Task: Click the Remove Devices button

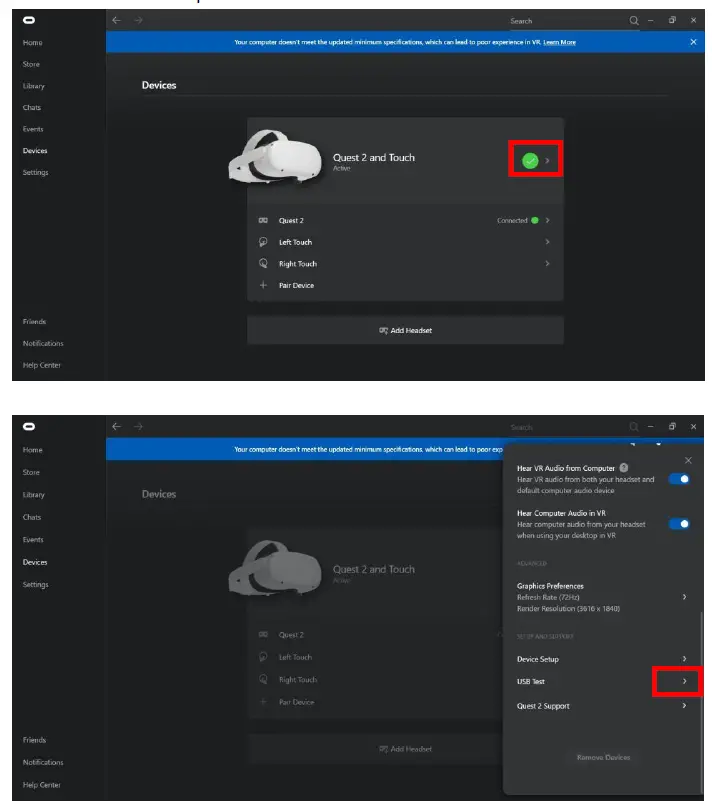Action: [x=603, y=757]
